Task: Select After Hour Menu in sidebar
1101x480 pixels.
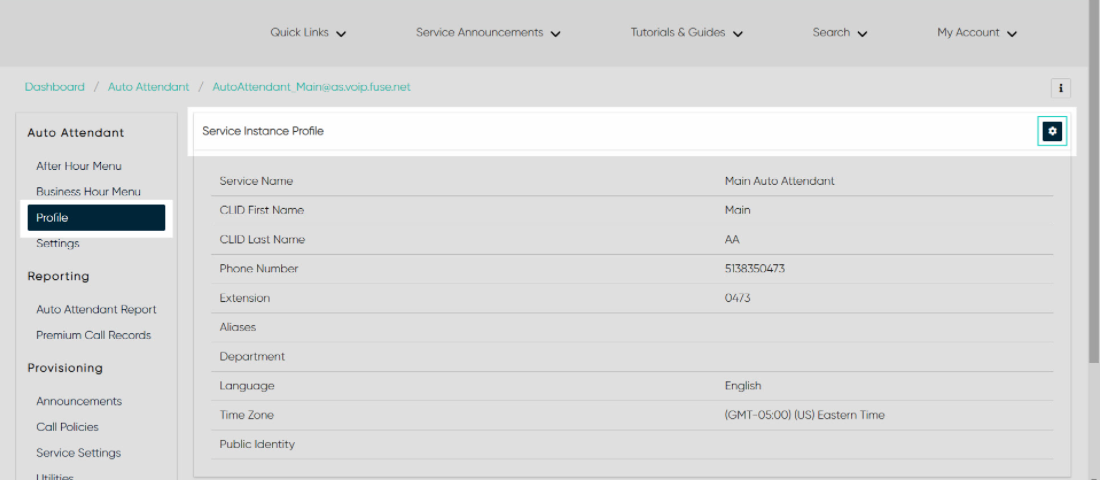Action: point(79,166)
